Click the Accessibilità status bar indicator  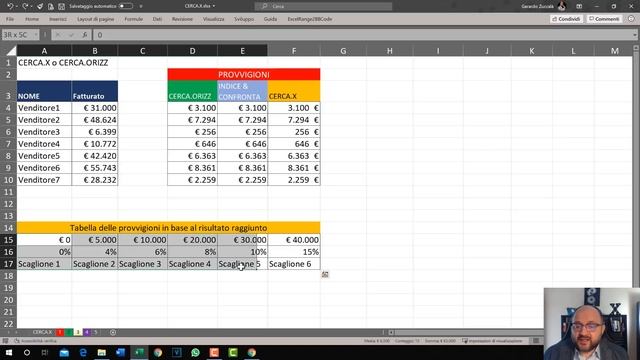[x=36, y=341]
